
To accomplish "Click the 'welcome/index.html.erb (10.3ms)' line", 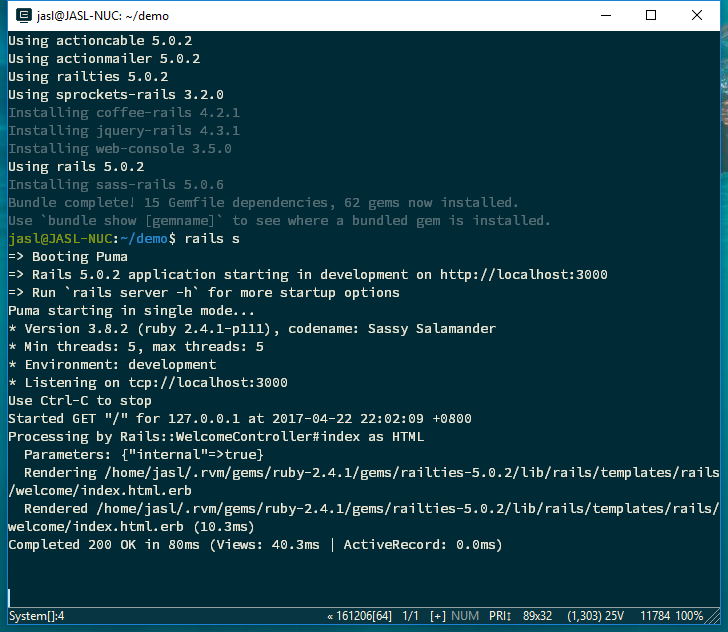I will click(131, 527).
